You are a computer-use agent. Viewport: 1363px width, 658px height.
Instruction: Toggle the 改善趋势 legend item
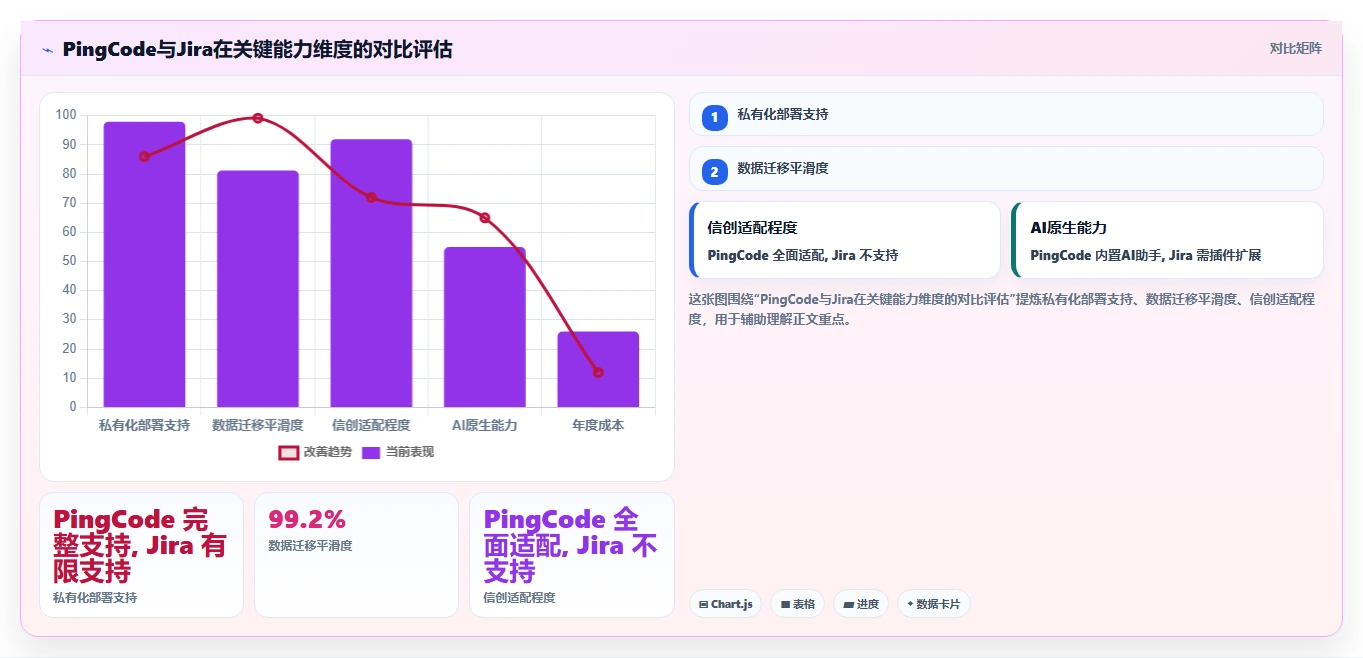(315, 452)
